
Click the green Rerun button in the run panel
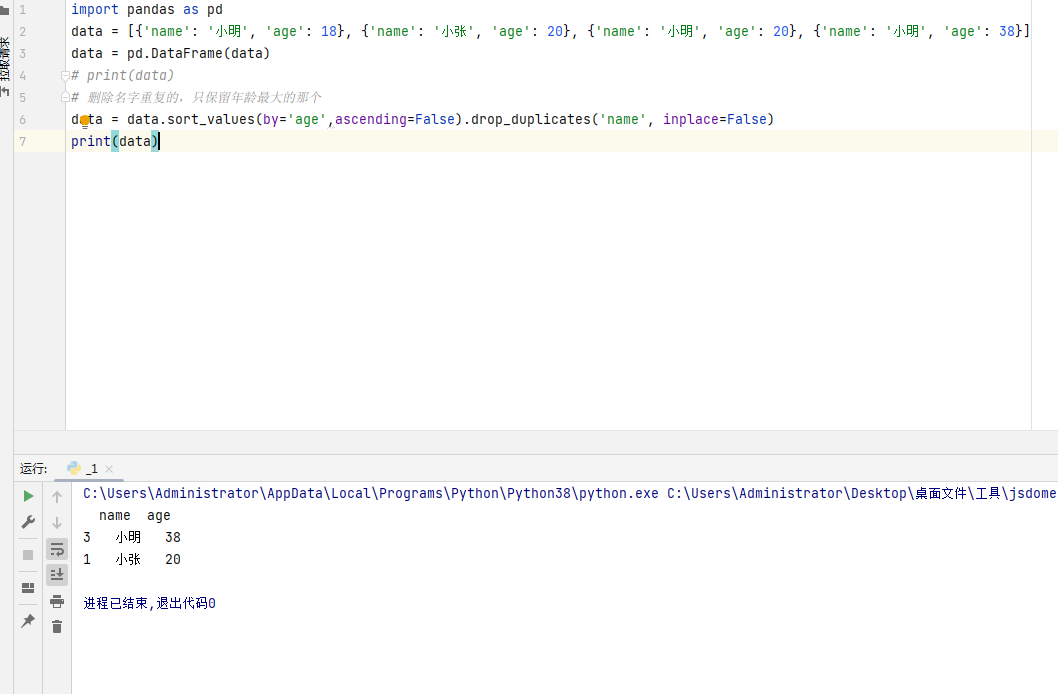[28, 496]
